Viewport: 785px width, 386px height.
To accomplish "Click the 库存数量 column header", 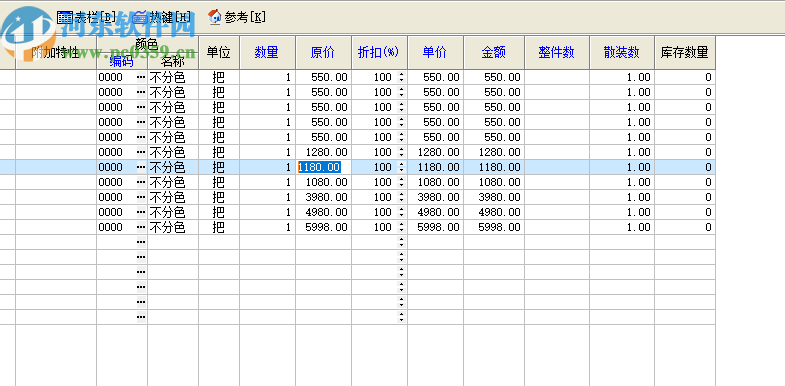I will click(x=684, y=52).
